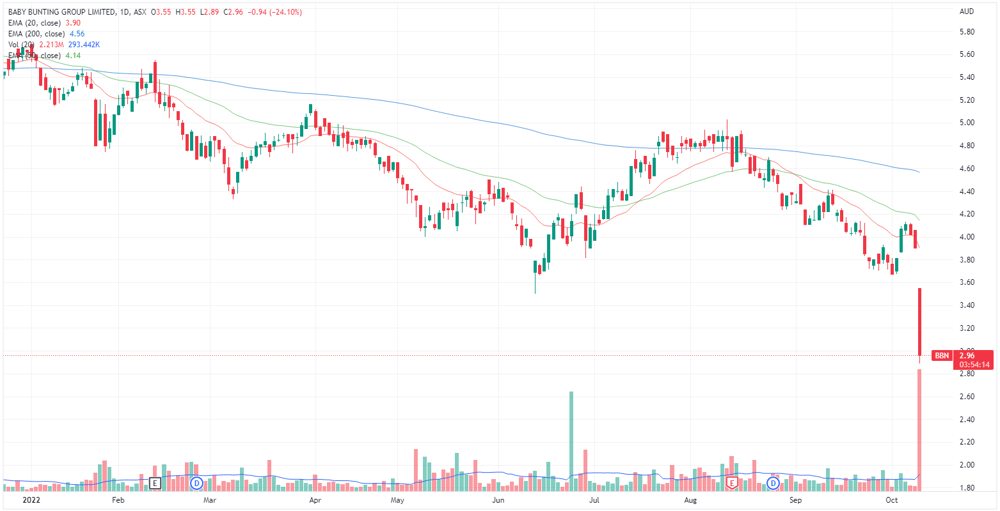Click the 03:54:14 countdown timer
The image size is (1000, 511).
click(973, 365)
